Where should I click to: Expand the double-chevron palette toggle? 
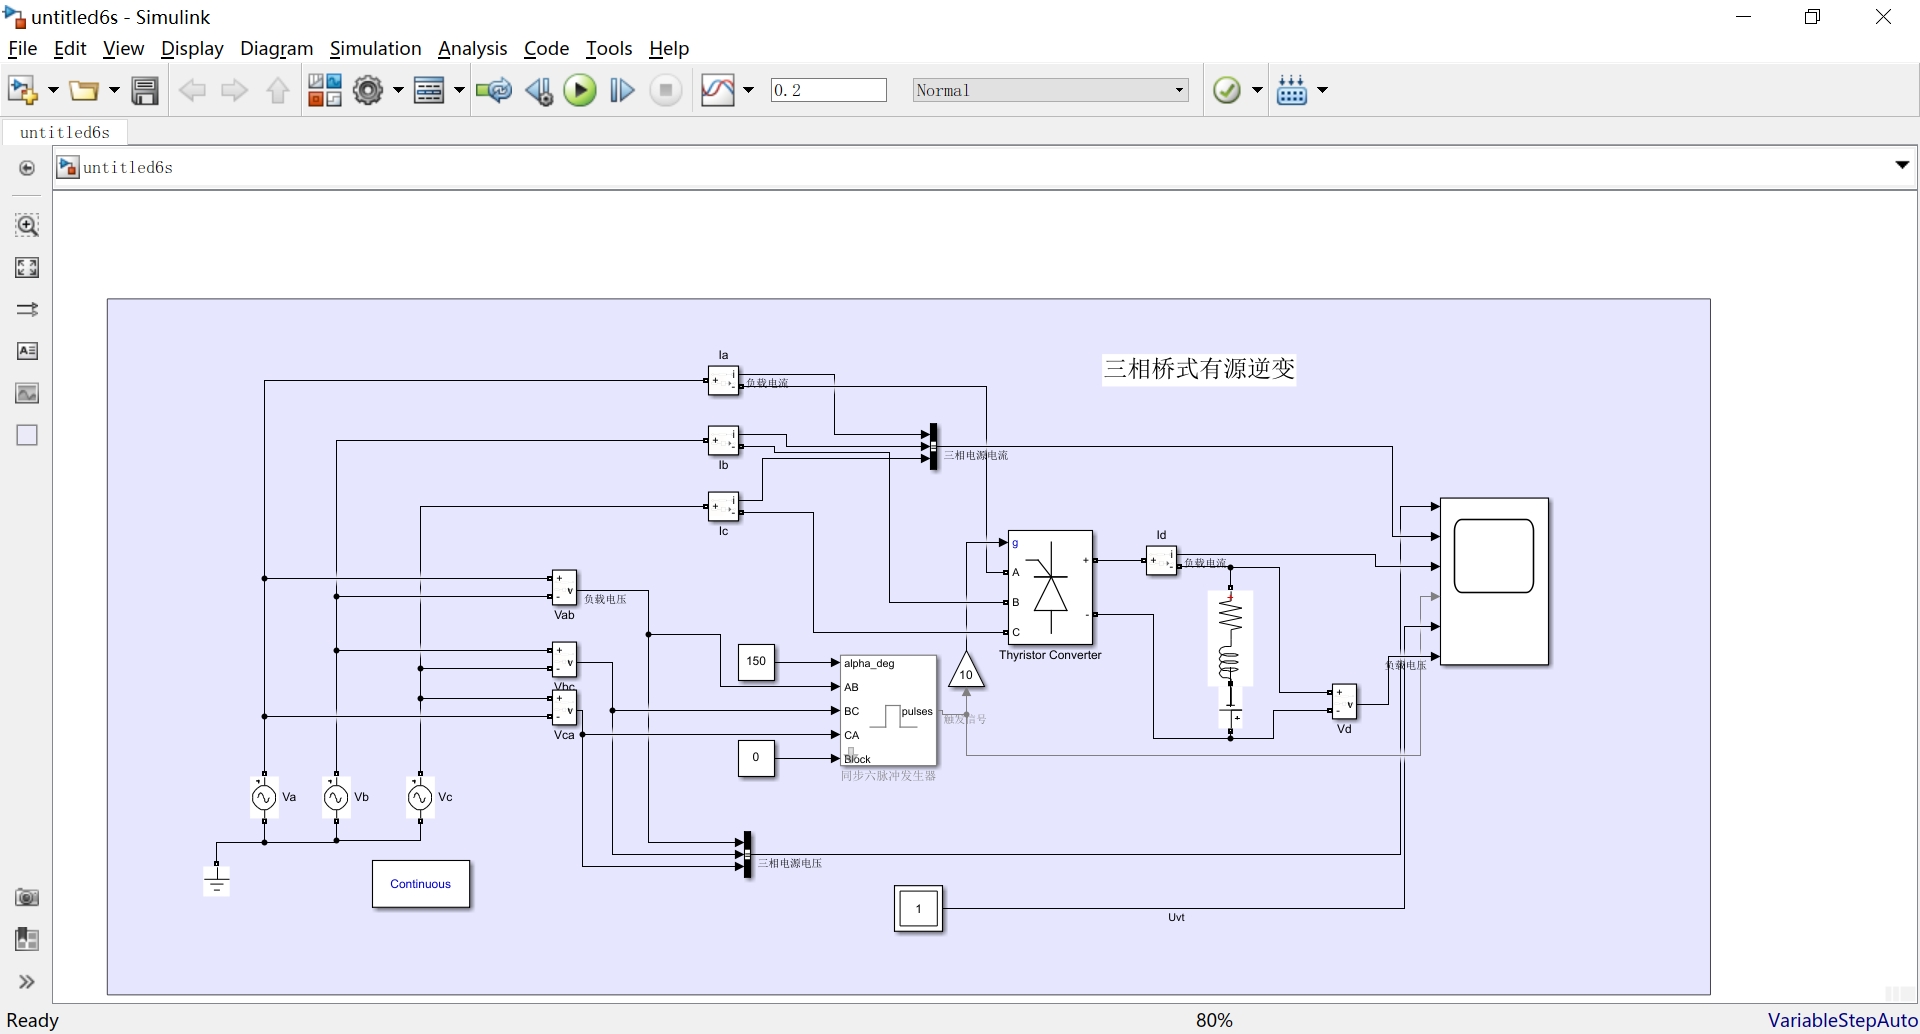pyautogui.click(x=27, y=982)
